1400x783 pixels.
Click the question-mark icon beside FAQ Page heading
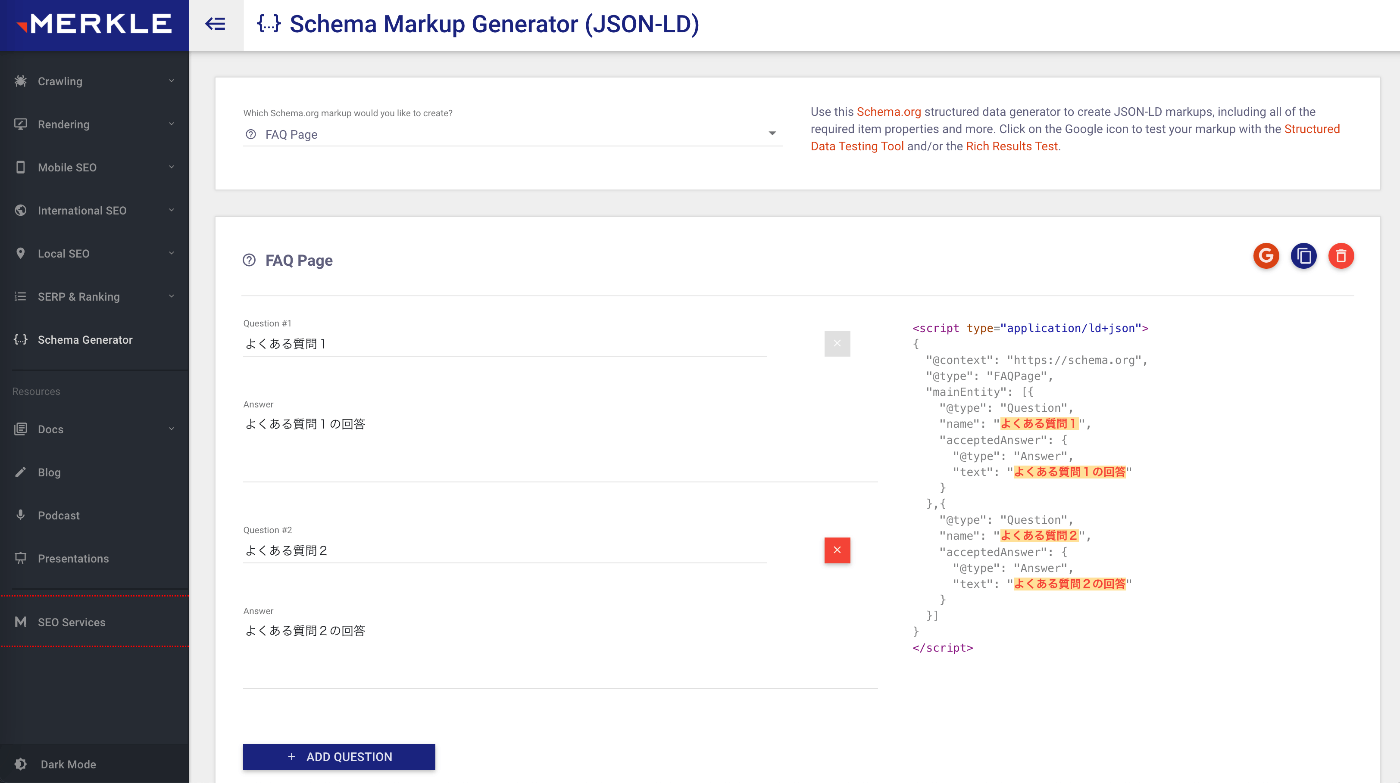pyautogui.click(x=249, y=260)
